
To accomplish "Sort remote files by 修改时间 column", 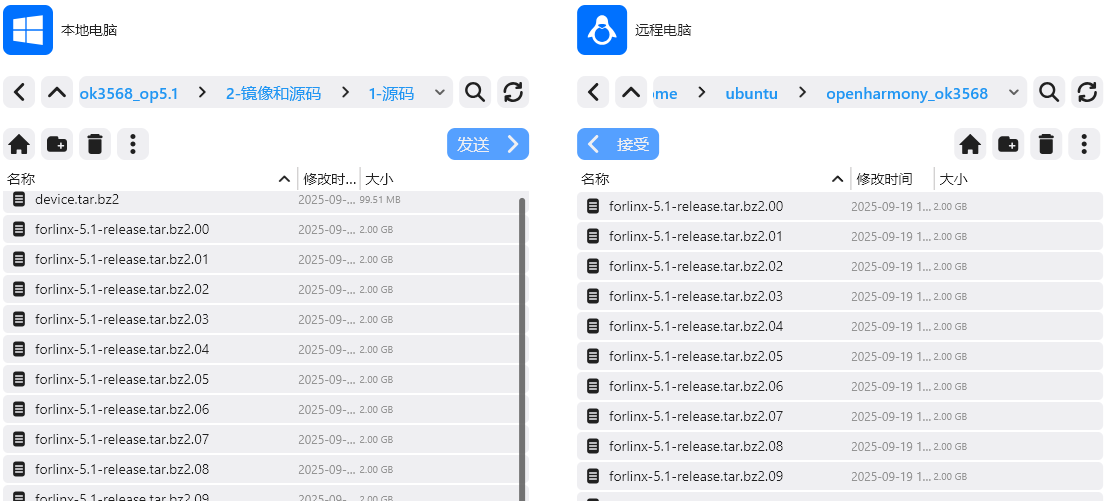I will point(884,179).
